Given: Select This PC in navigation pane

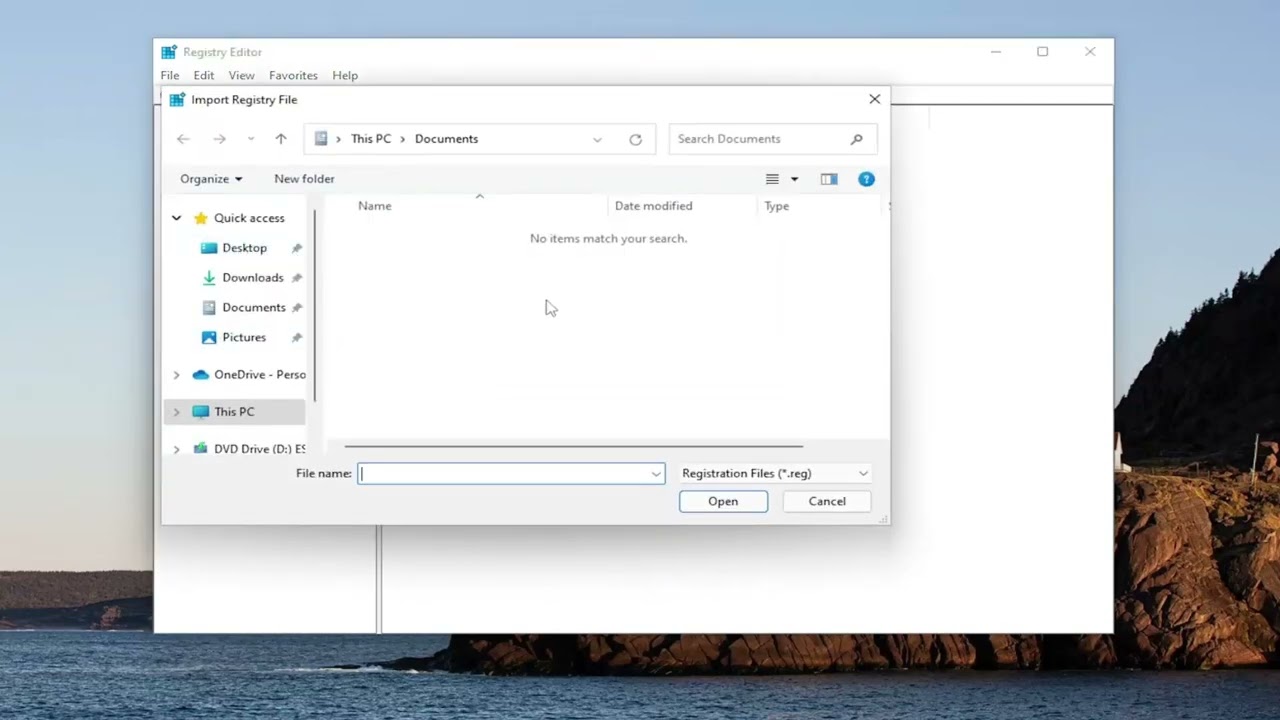Looking at the screenshot, I should pos(234,412).
